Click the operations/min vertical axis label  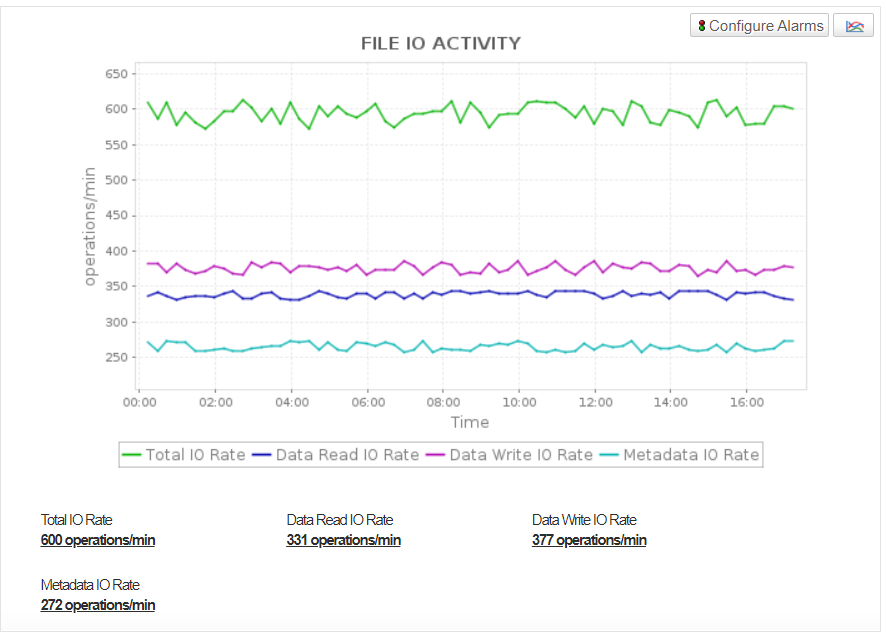pyautogui.click(x=89, y=226)
